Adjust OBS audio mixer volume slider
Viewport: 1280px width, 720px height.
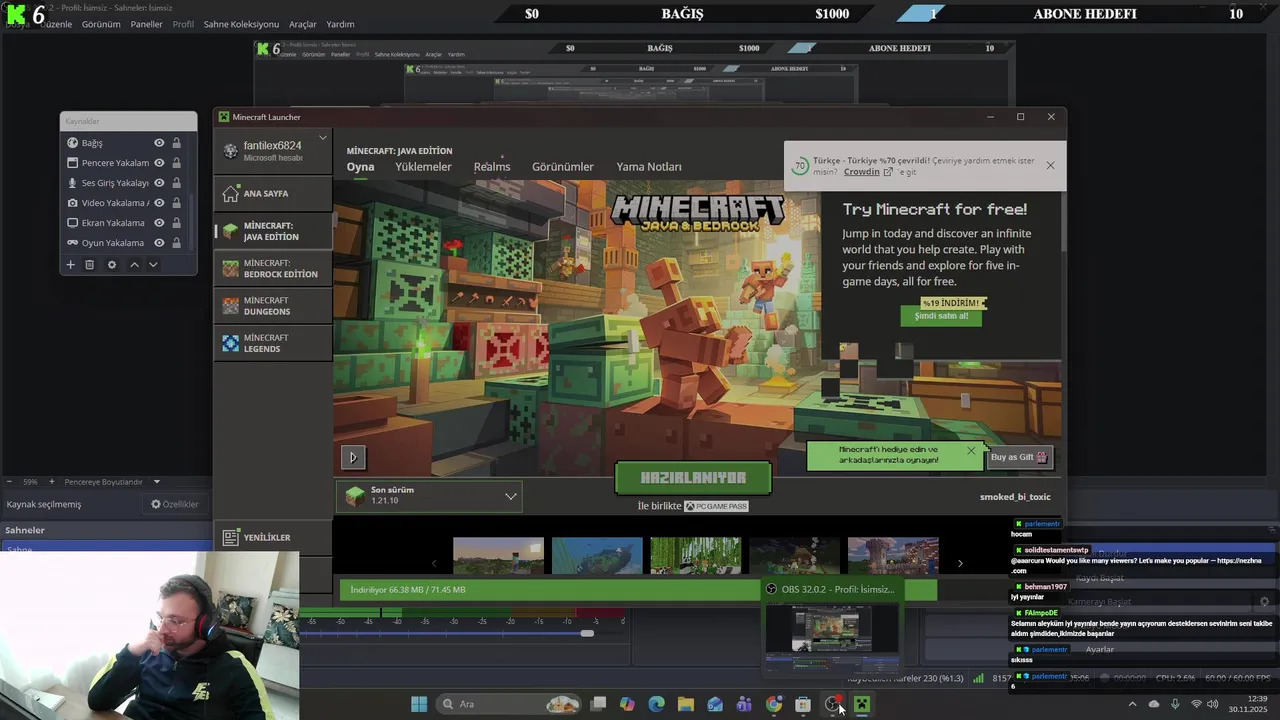click(x=587, y=633)
